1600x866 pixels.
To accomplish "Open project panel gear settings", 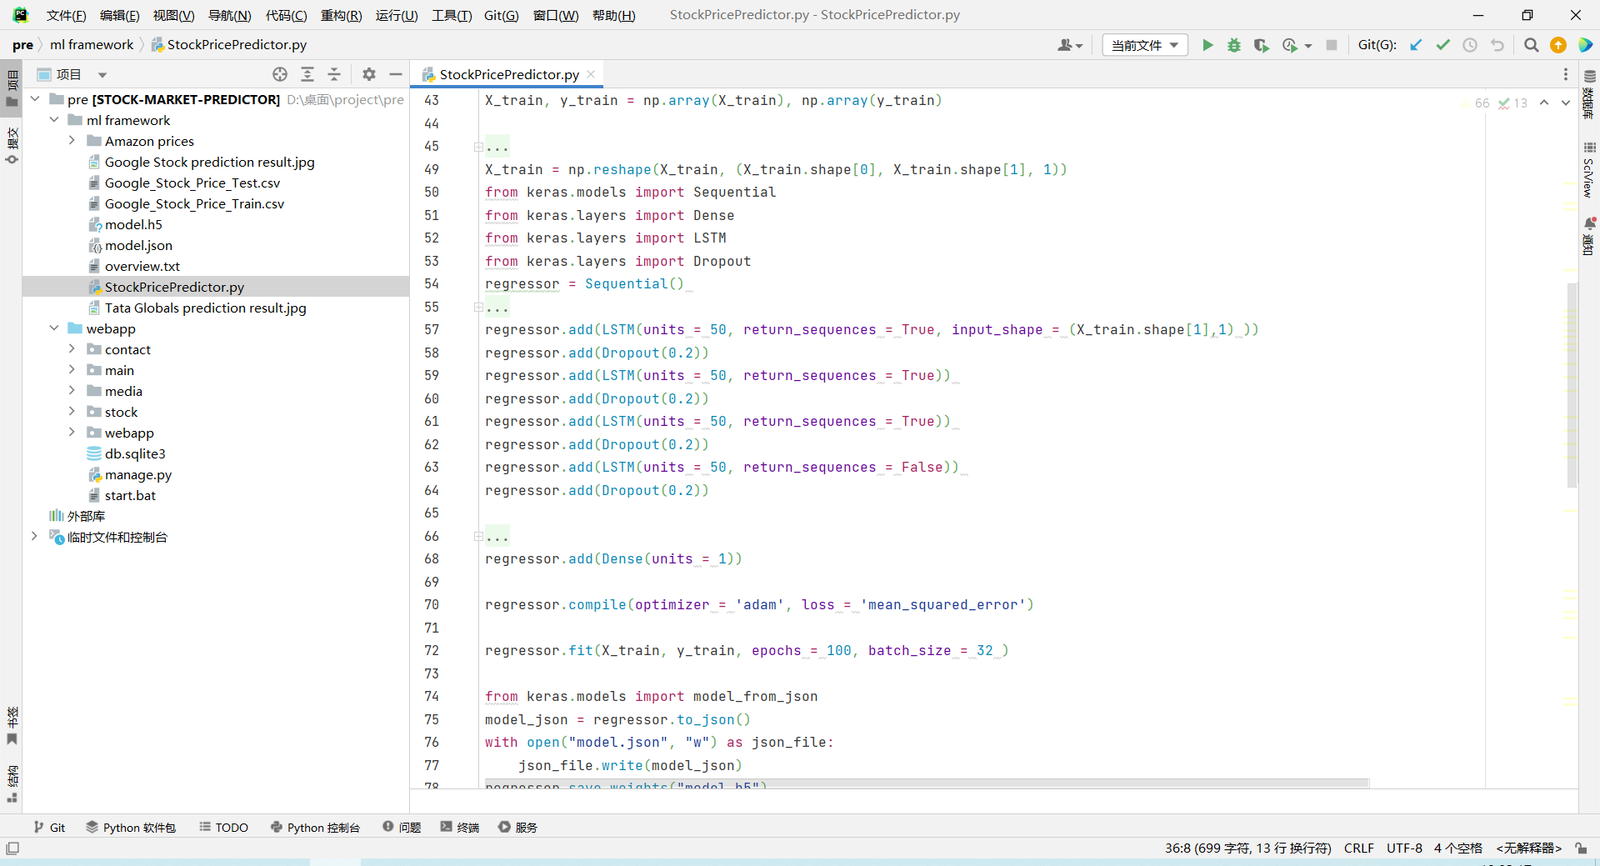I will click(369, 74).
